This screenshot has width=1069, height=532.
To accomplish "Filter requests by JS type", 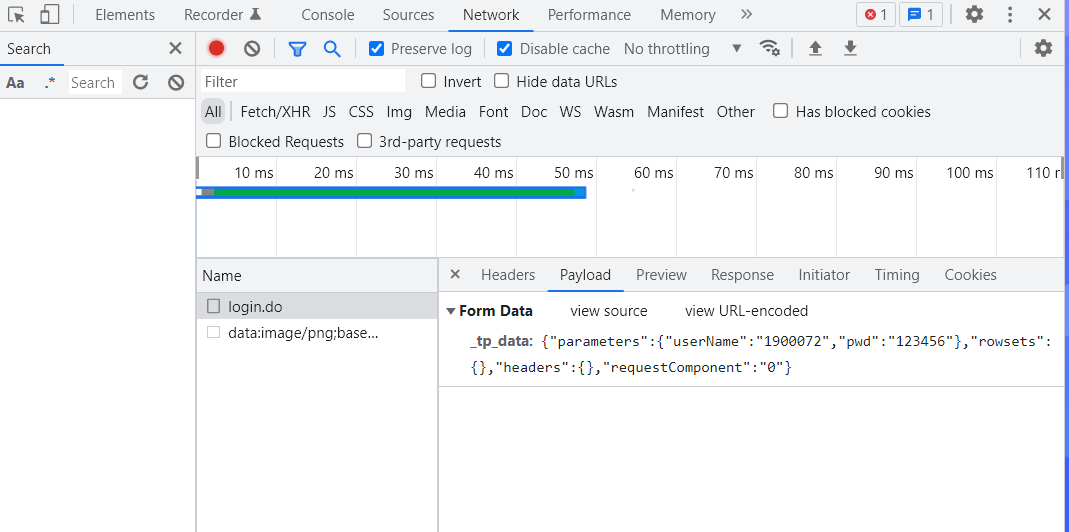I will click(329, 112).
